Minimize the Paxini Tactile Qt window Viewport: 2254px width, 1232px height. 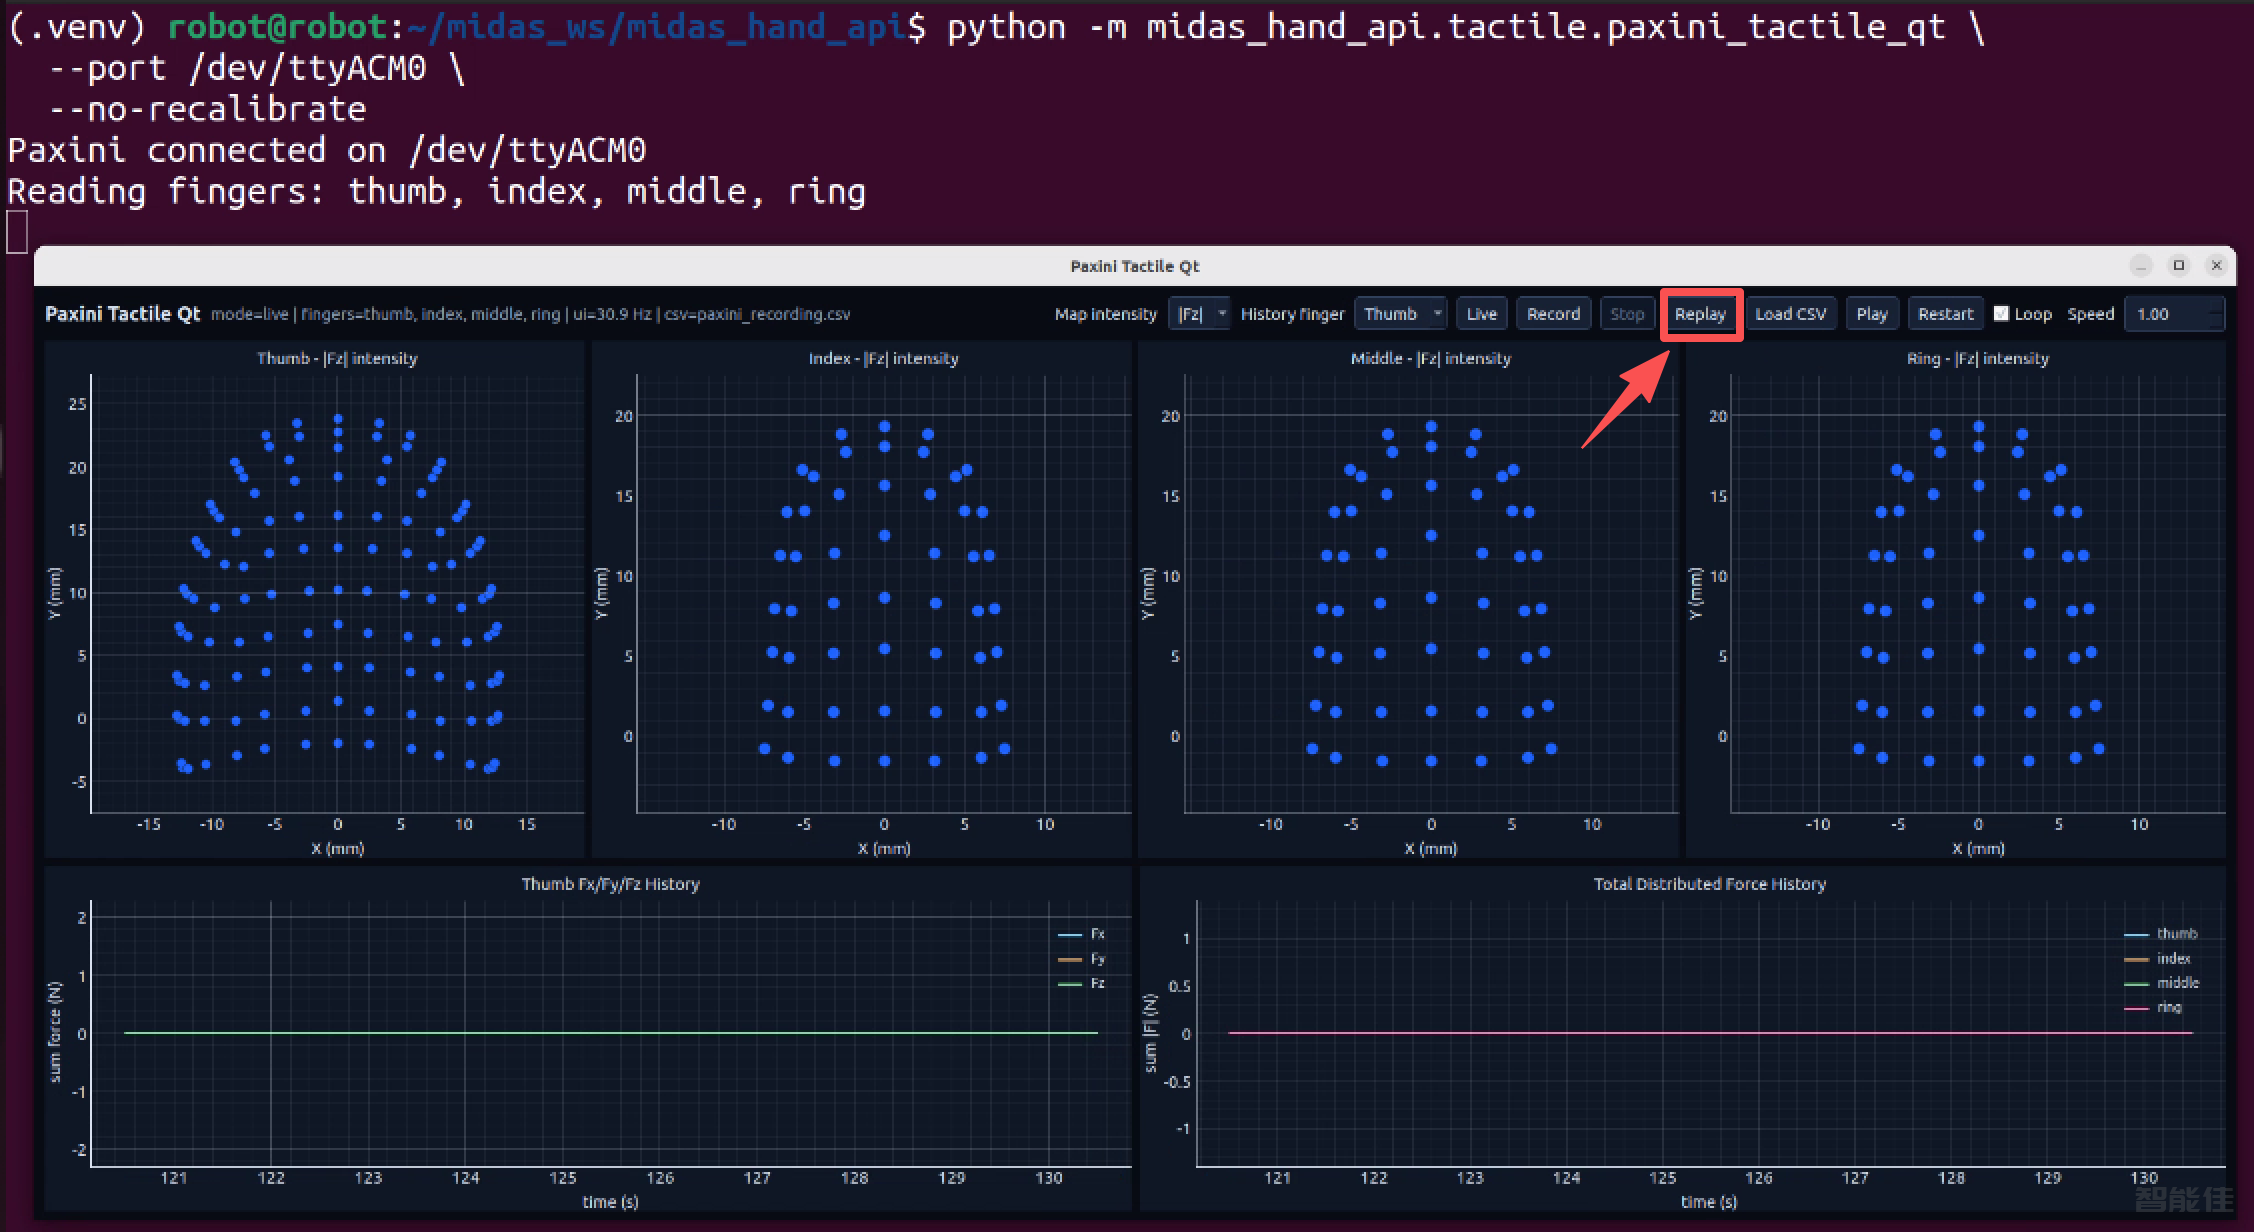point(2140,265)
